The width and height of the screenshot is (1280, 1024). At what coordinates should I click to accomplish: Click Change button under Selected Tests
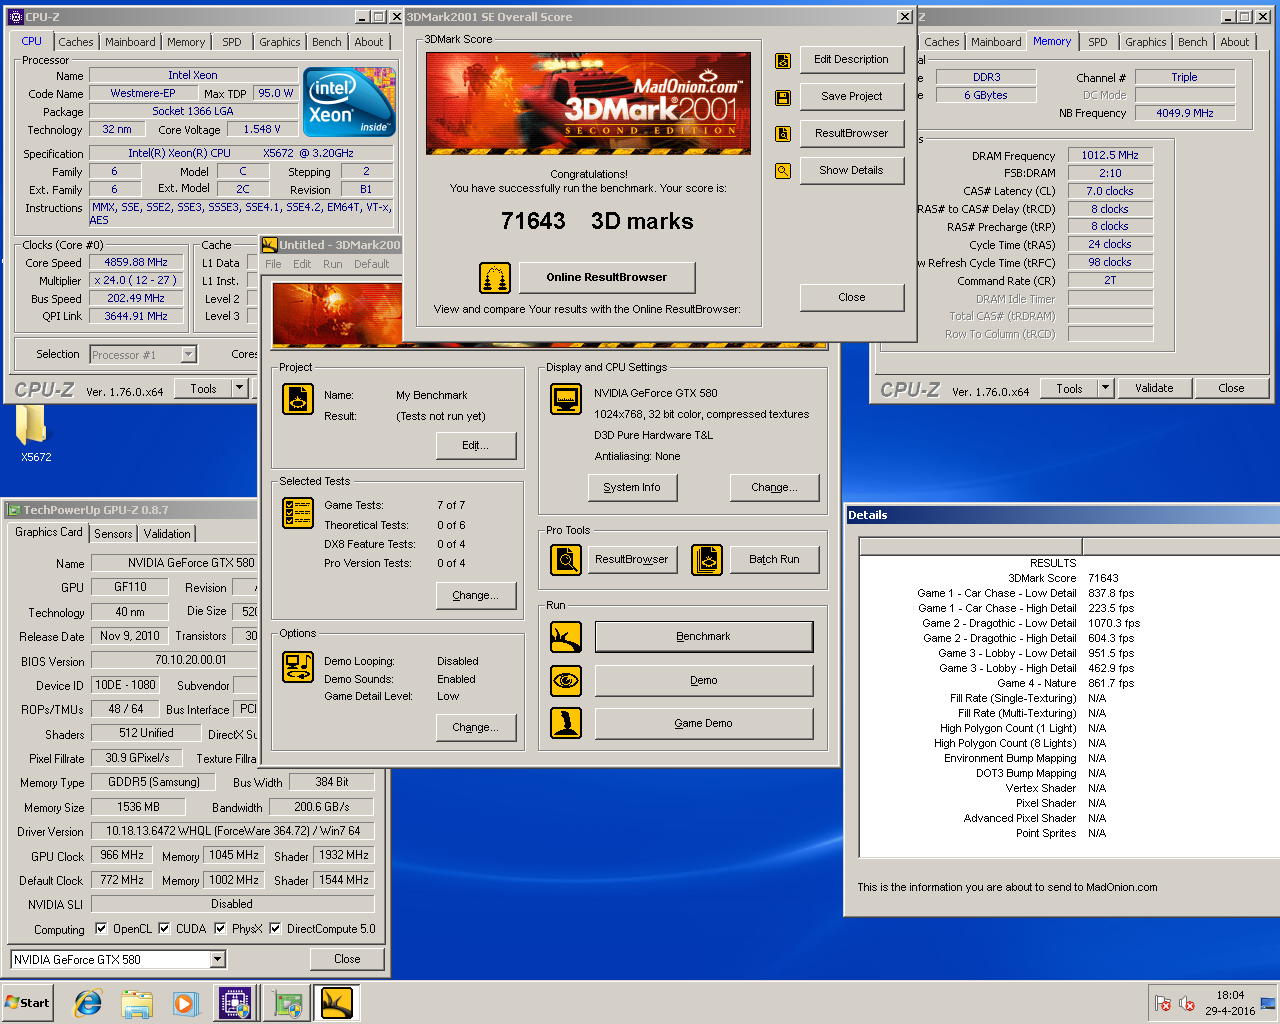pyautogui.click(x=476, y=596)
